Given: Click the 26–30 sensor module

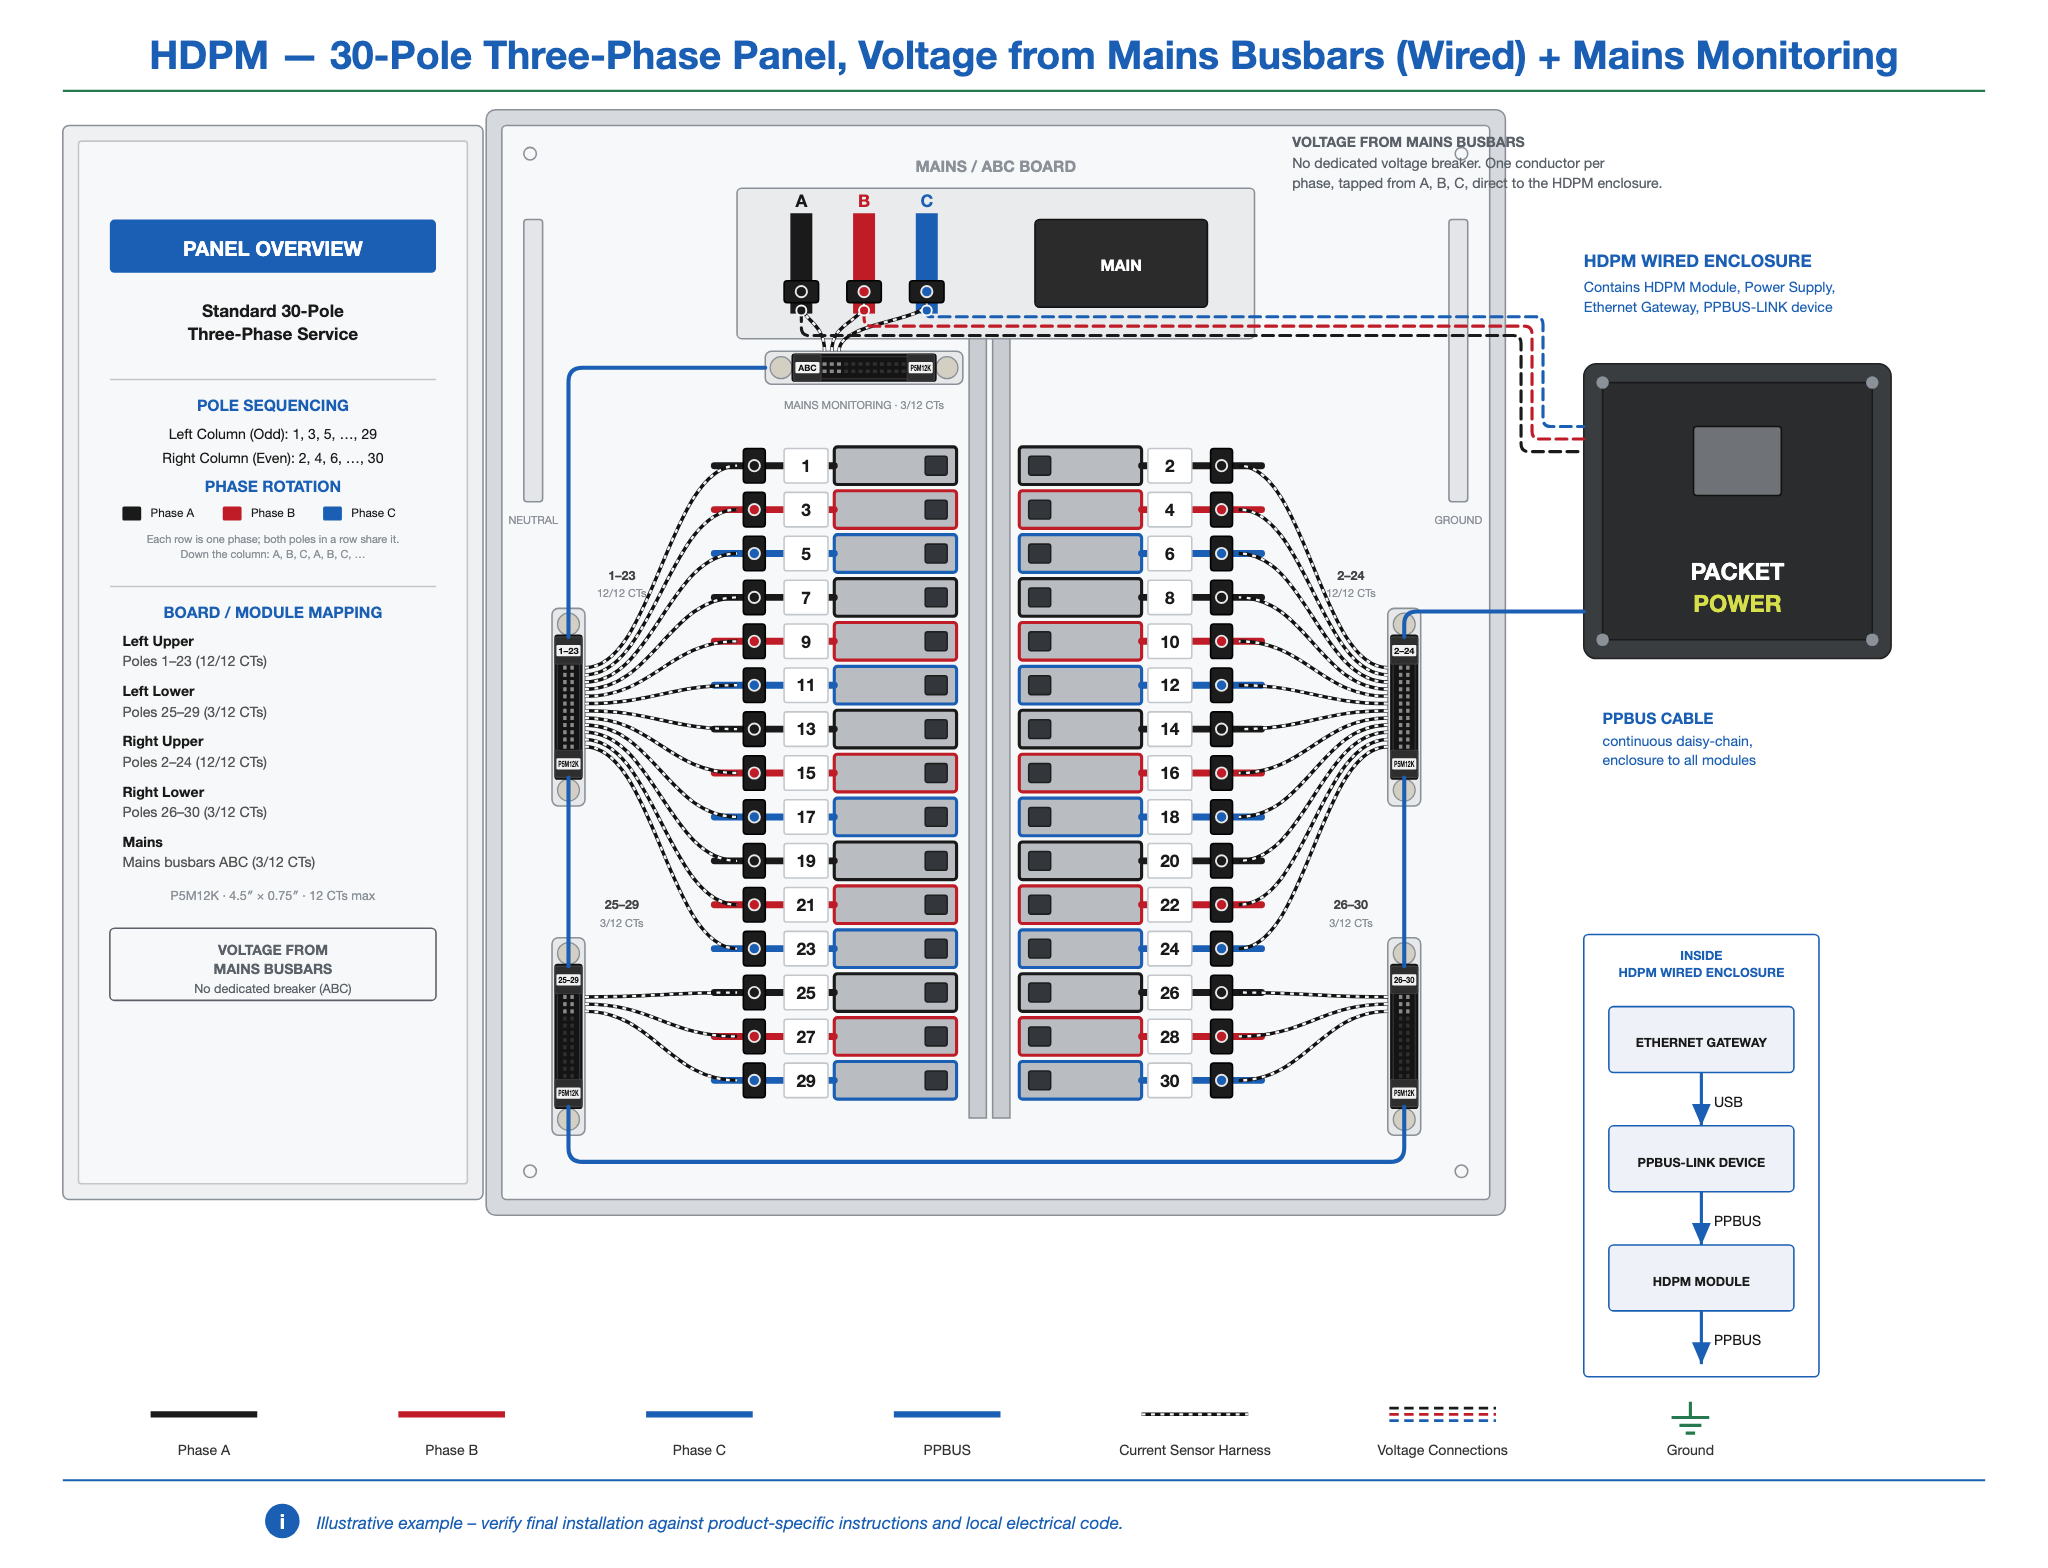Looking at the screenshot, I should pyautogui.click(x=1404, y=1036).
